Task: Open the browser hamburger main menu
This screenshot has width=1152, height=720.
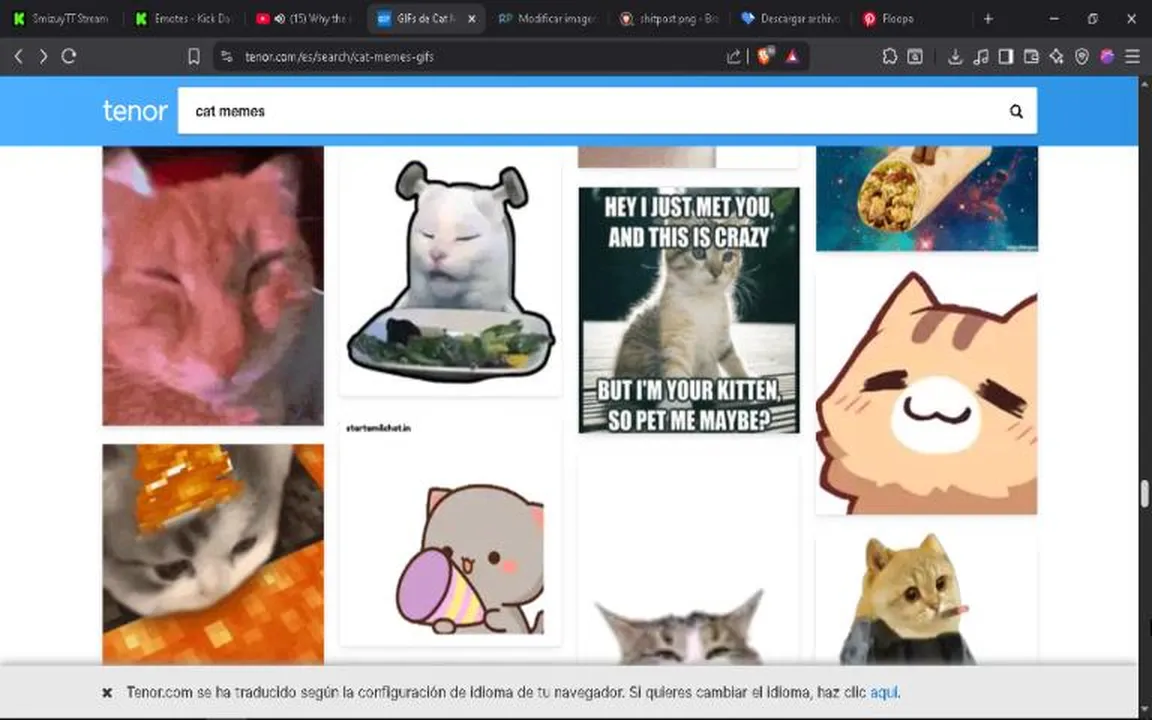Action: pyautogui.click(x=1132, y=57)
